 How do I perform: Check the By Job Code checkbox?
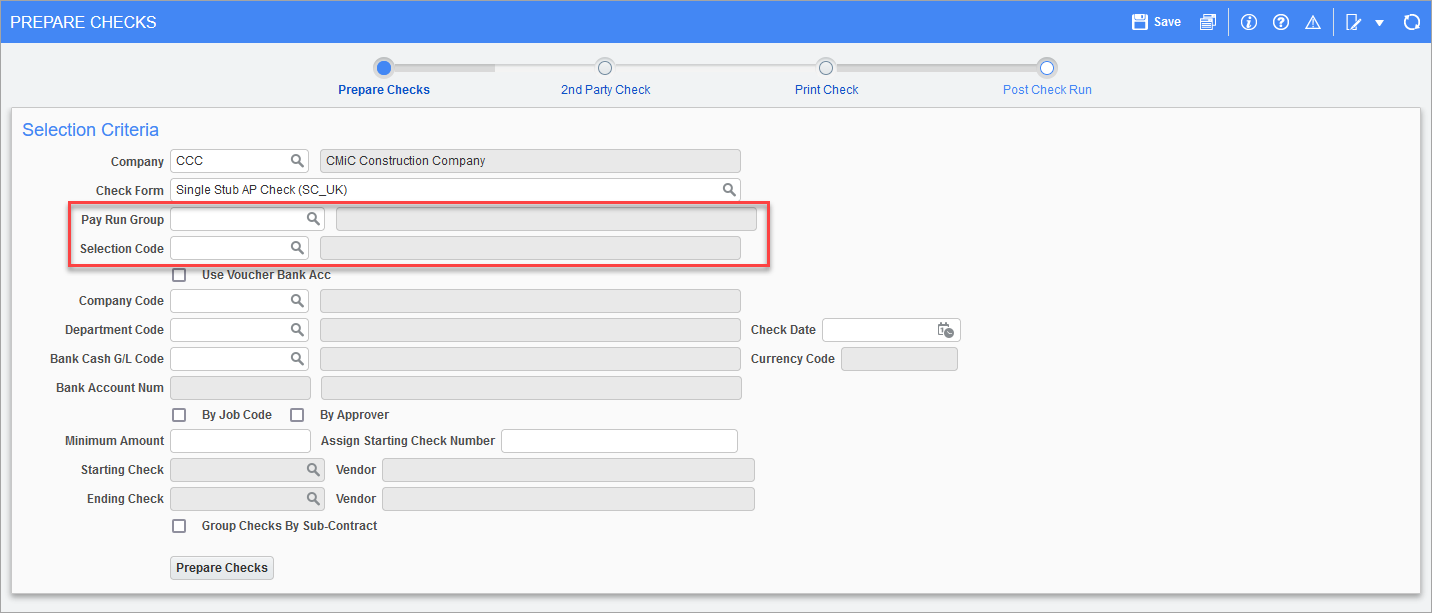click(x=179, y=414)
